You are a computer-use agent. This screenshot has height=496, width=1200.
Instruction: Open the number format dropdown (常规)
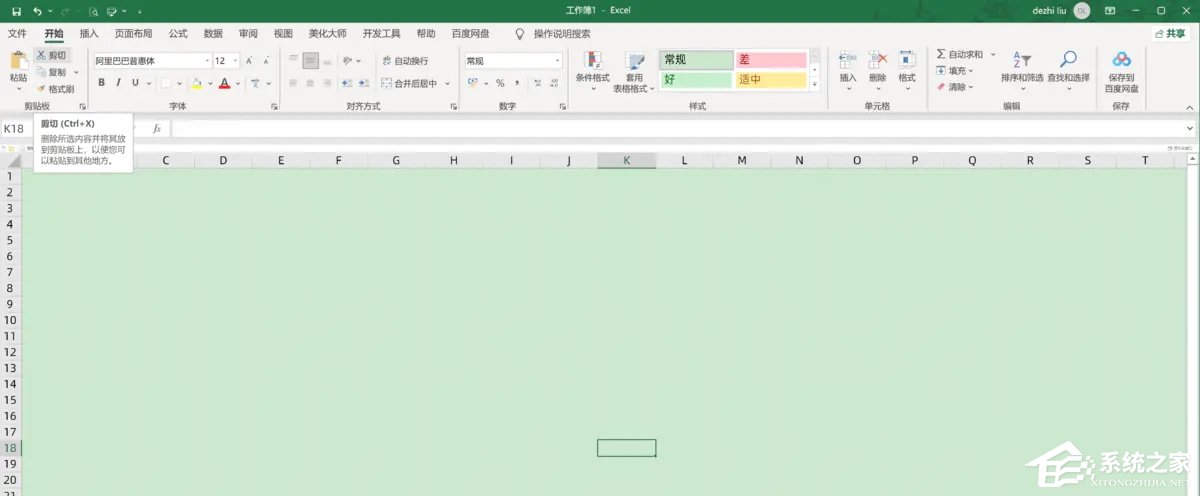tap(557, 61)
